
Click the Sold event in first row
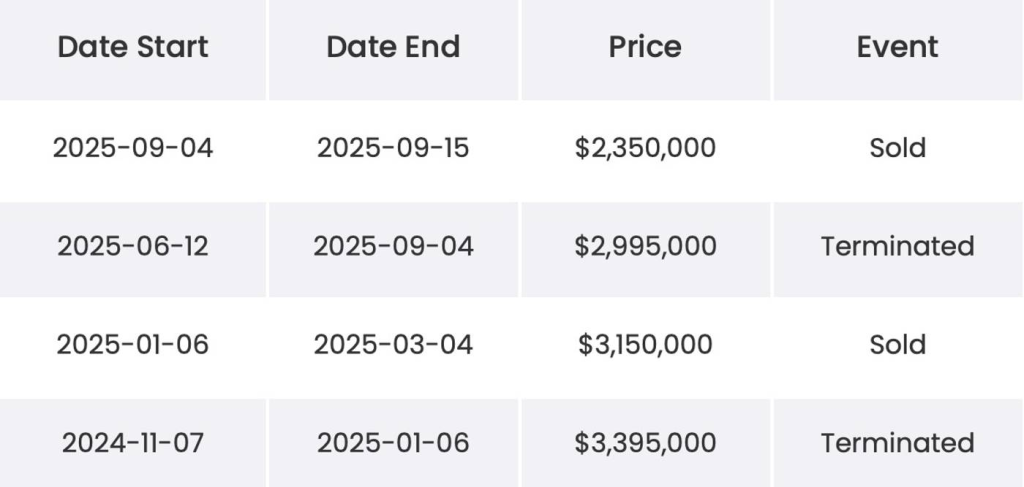[897, 148]
